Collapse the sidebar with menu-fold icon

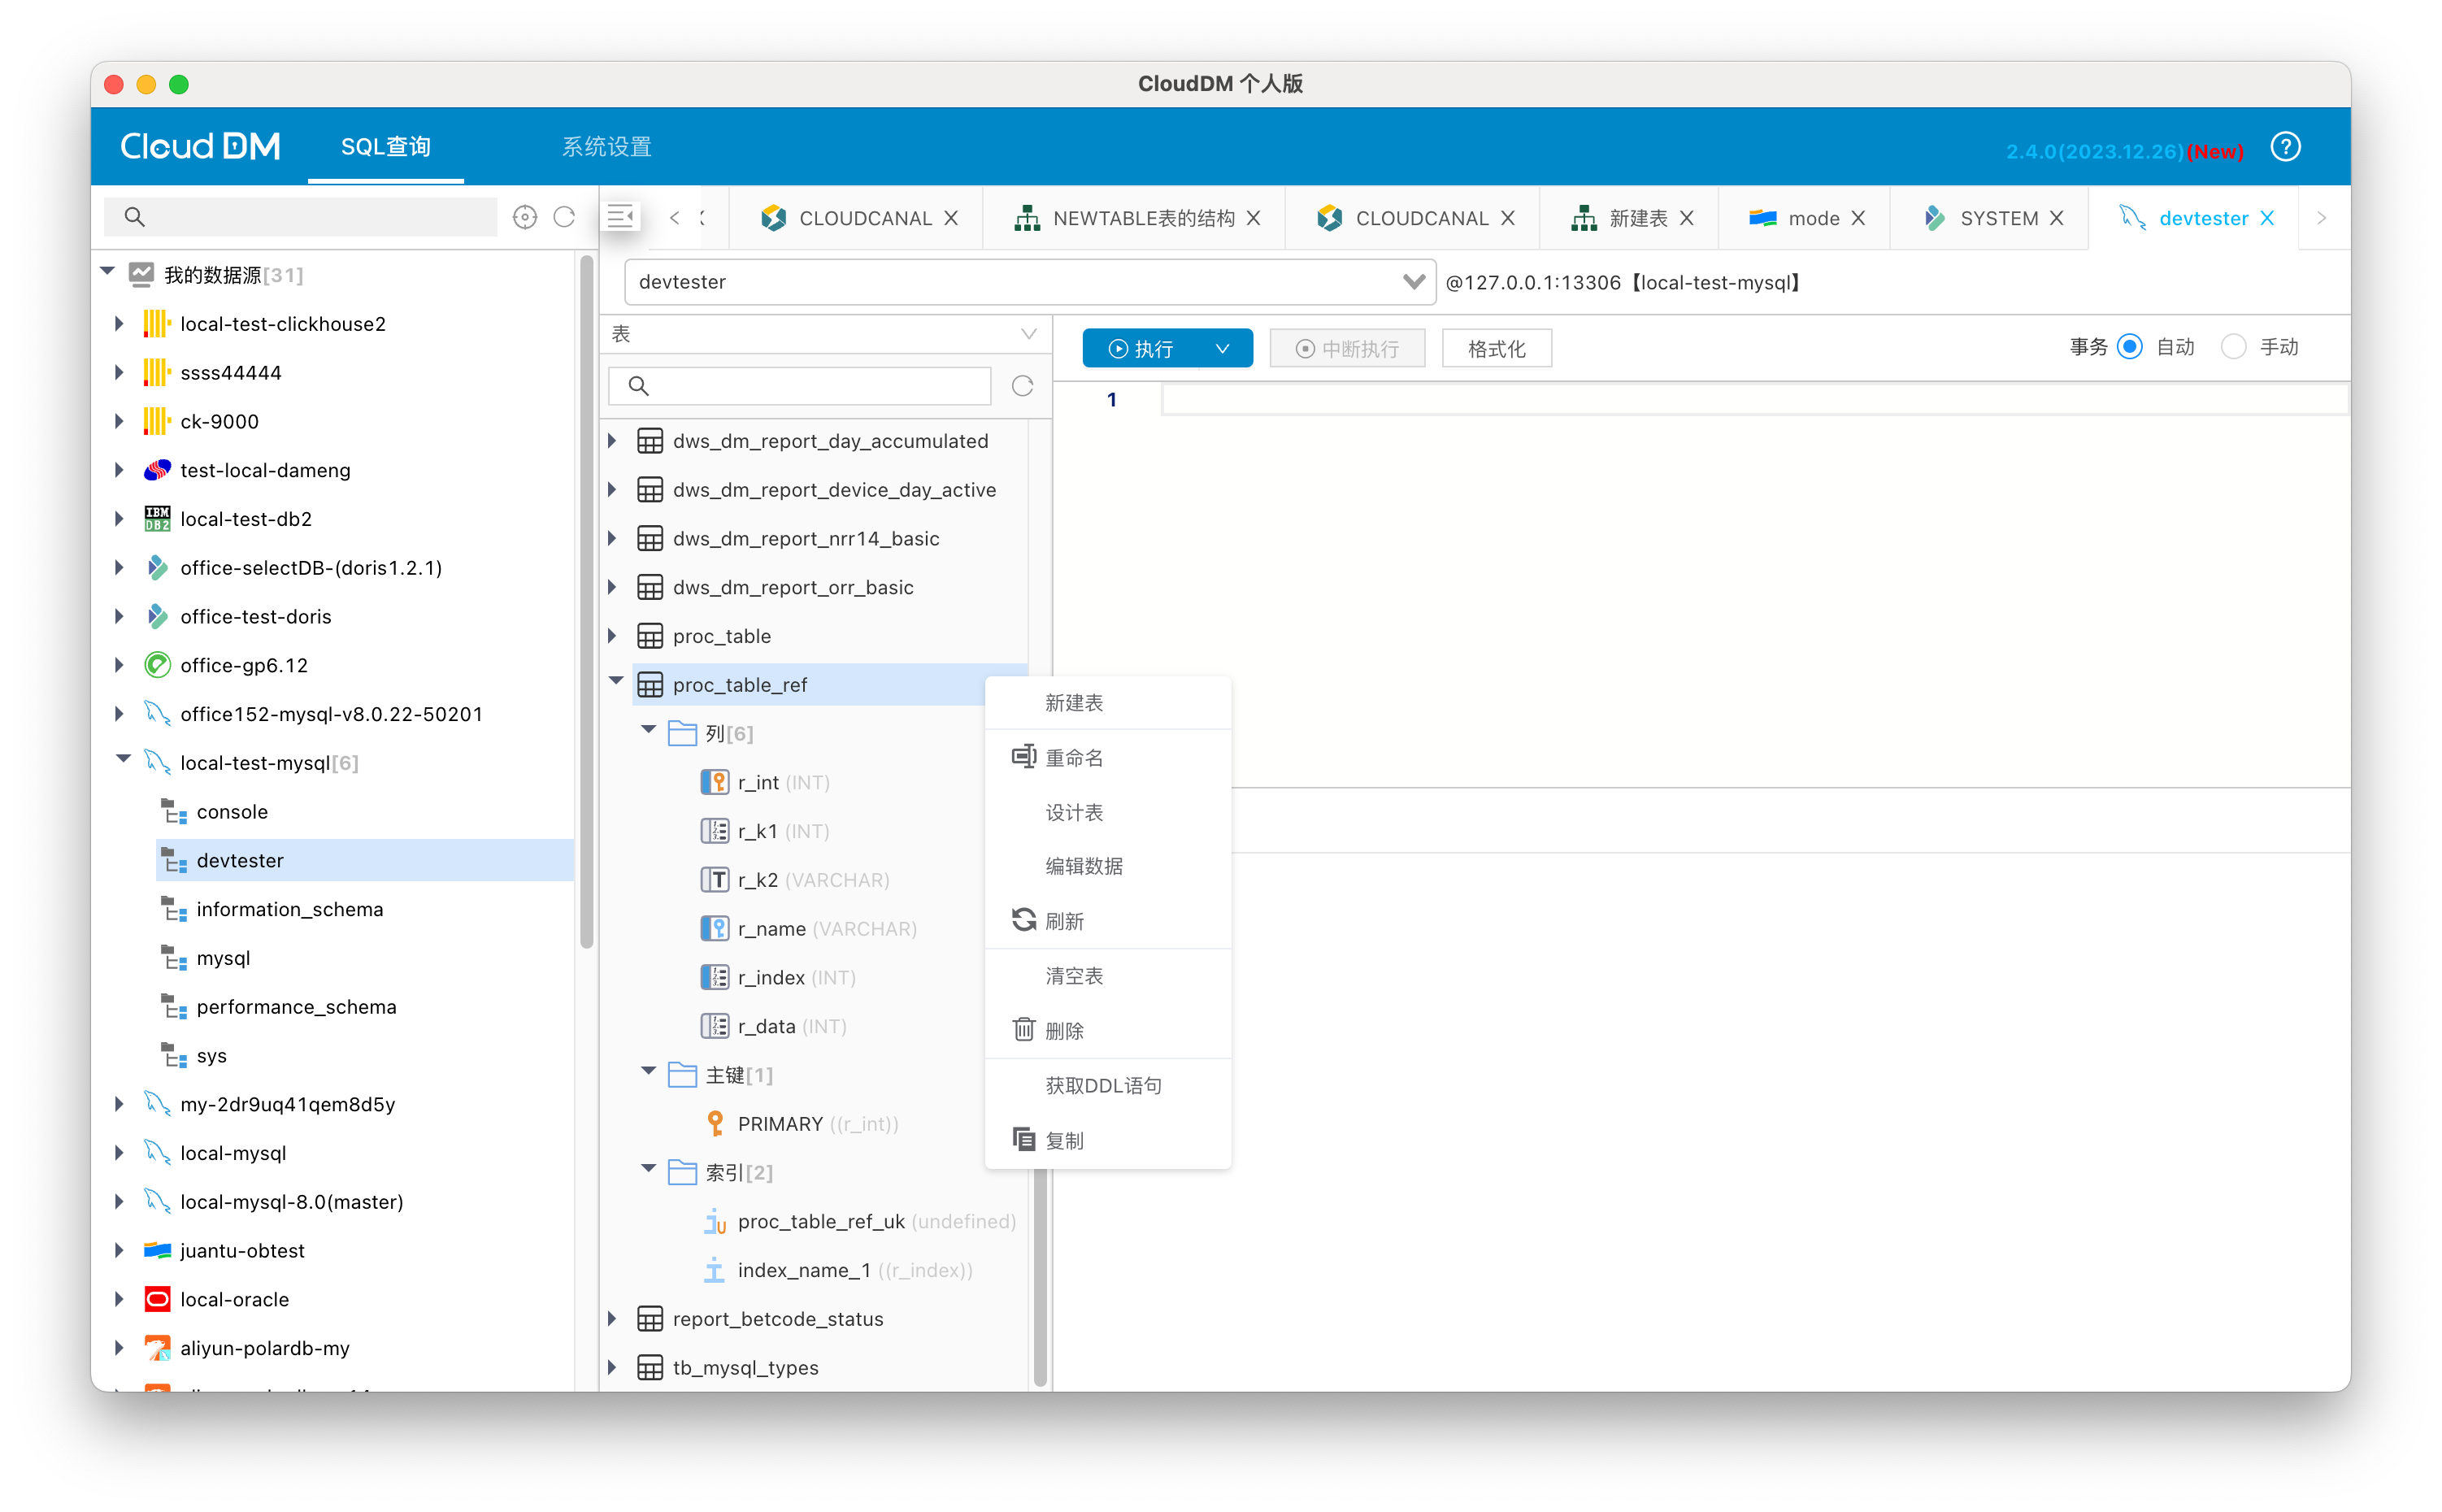pos(620,217)
